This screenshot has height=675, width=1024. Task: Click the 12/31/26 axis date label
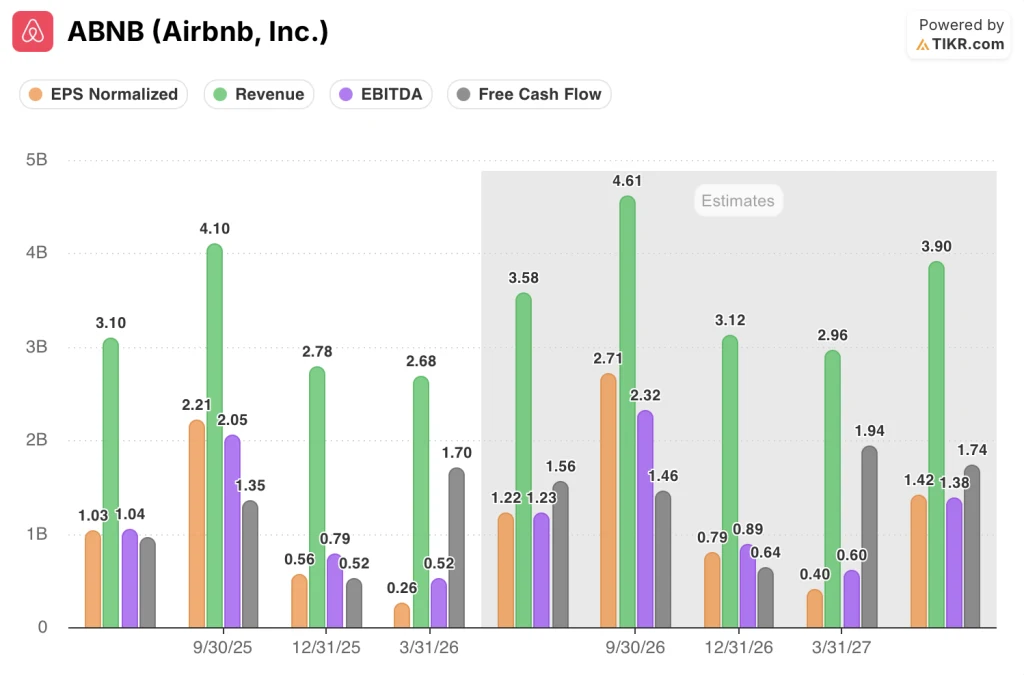pos(739,648)
